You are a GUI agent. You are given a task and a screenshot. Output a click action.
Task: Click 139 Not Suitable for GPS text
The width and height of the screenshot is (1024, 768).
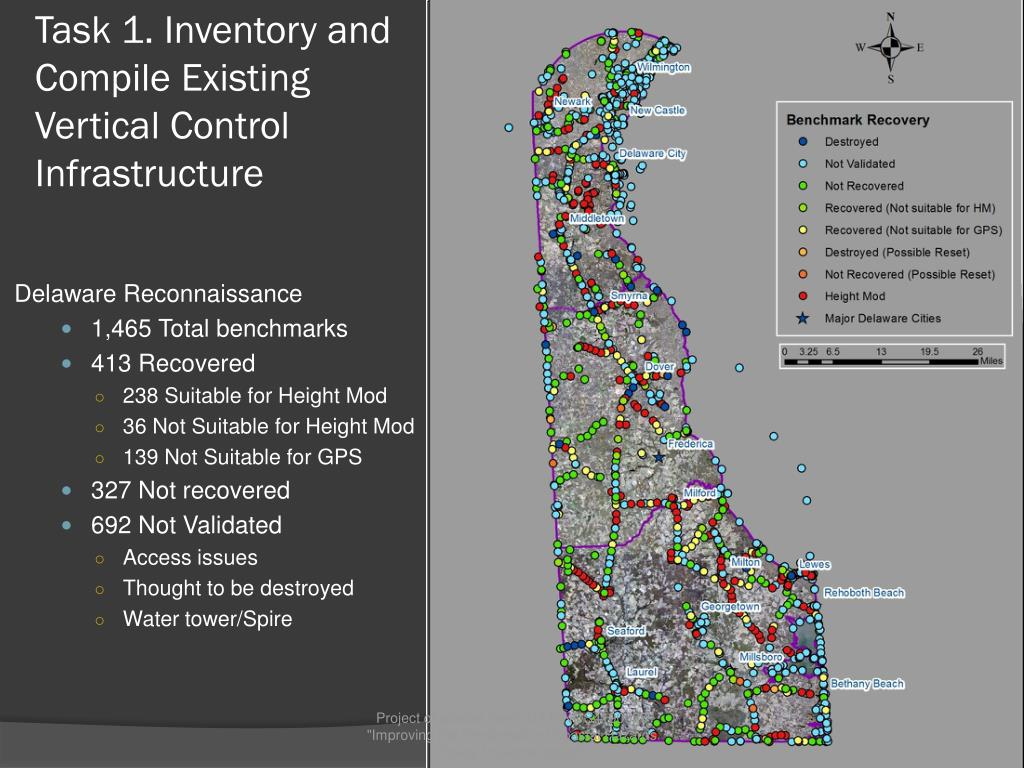tap(242, 456)
